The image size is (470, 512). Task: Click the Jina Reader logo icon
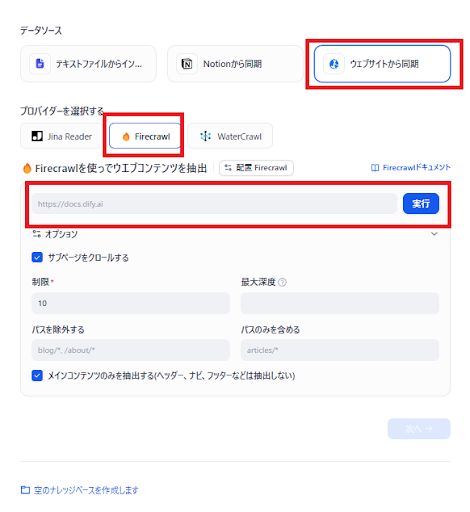click(x=37, y=136)
